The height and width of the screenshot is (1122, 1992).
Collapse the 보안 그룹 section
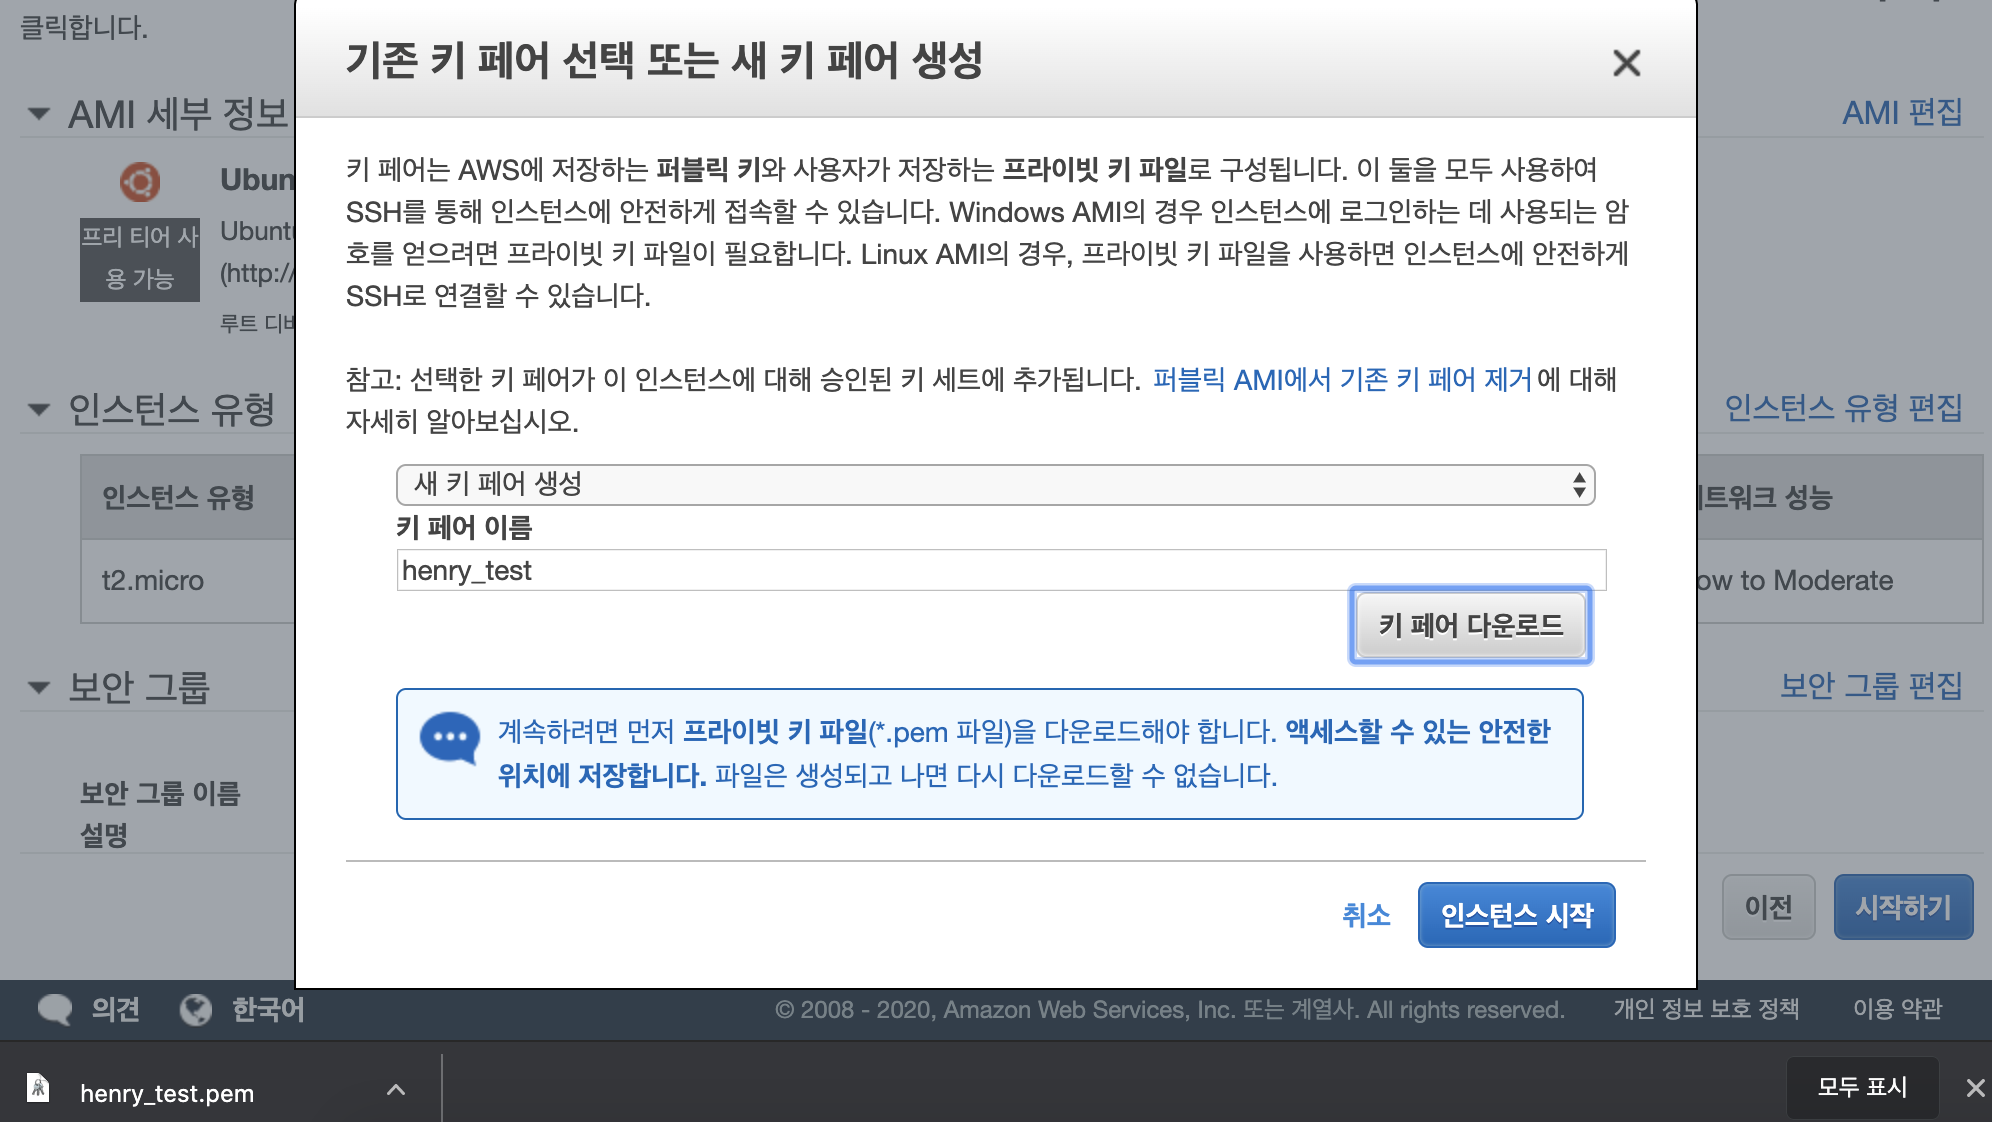click(x=39, y=687)
